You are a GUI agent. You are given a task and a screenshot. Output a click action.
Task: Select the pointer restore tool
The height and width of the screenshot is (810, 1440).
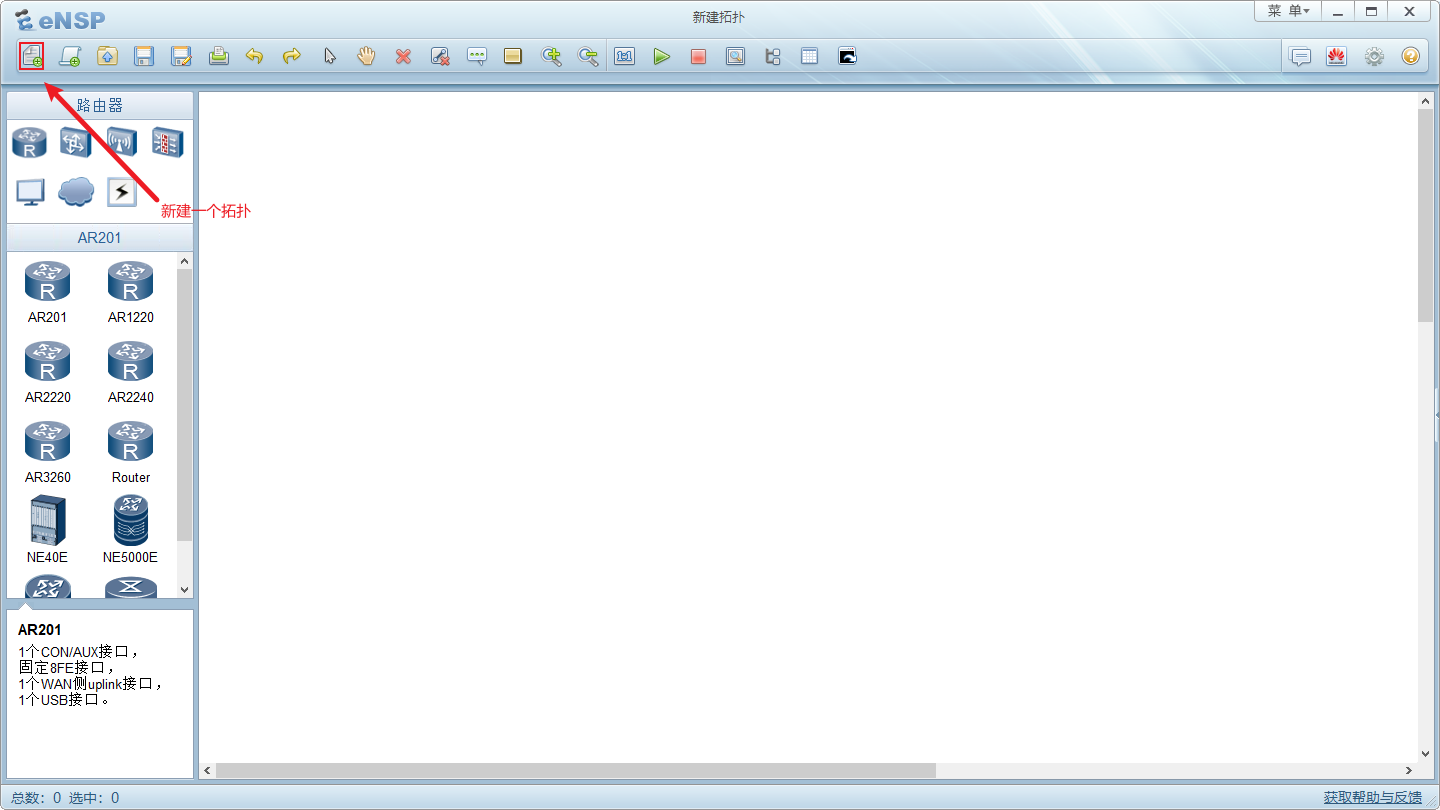[329, 56]
